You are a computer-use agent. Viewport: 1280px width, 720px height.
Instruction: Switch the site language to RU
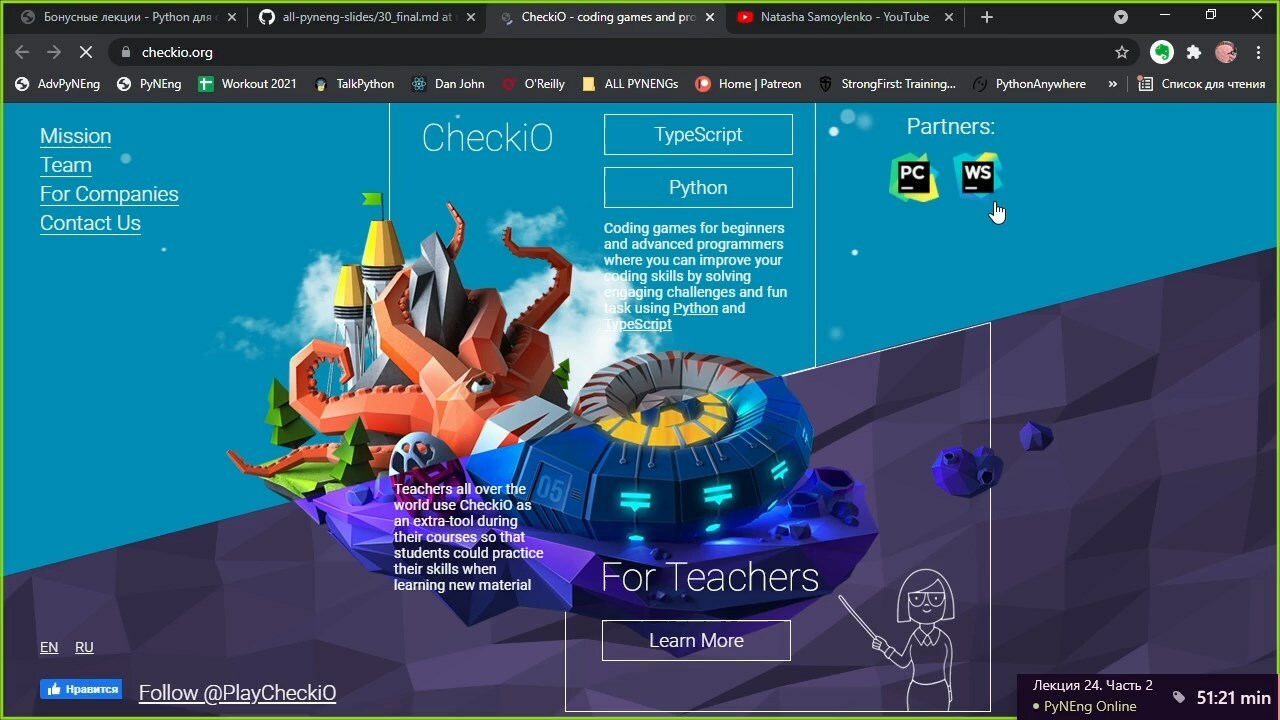(84, 647)
